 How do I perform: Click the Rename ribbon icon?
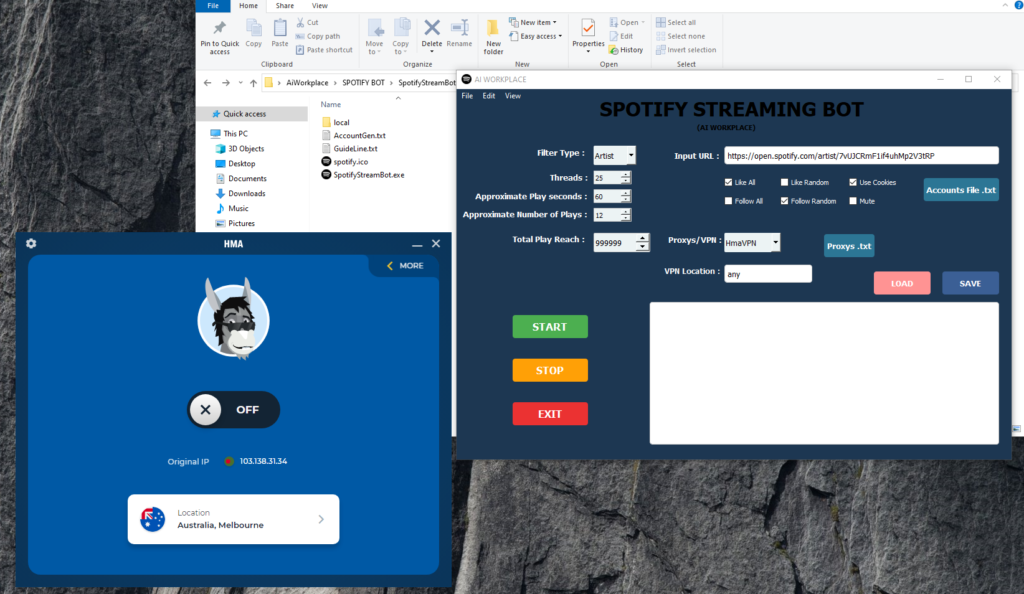click(x=460, y=27)
